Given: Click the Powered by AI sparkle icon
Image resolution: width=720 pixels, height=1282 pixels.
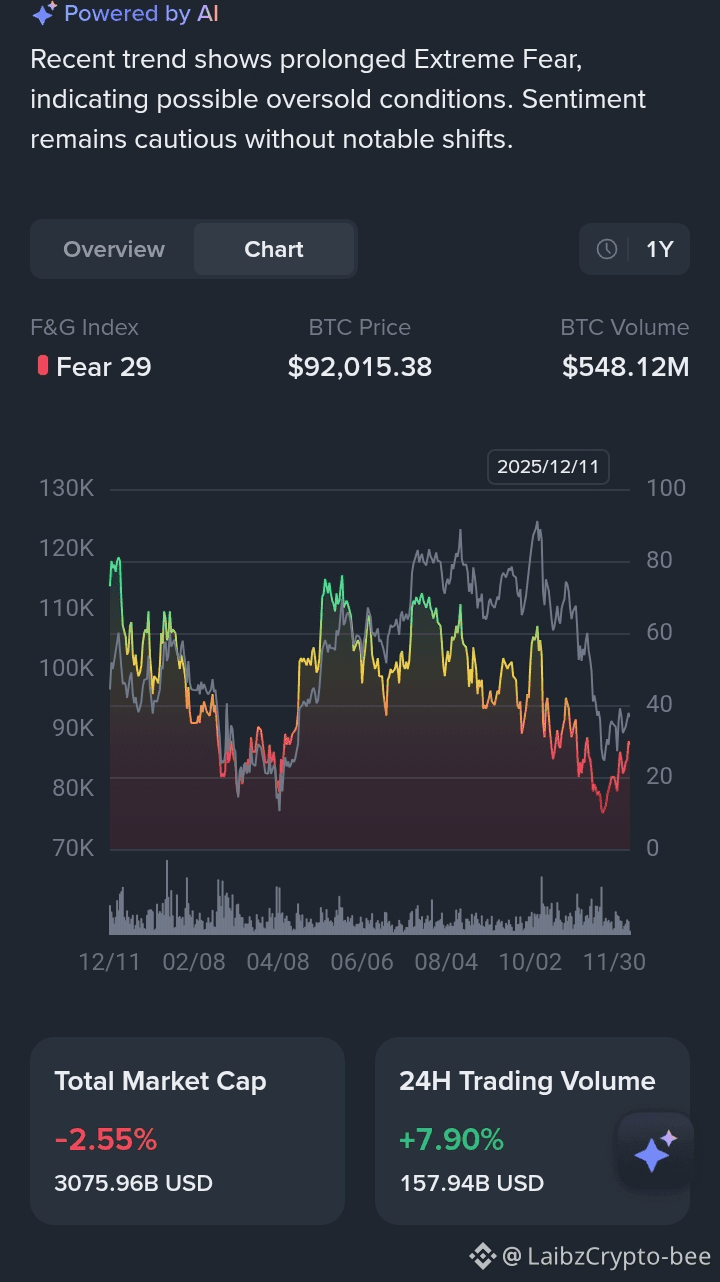Looking at the screenshot, I should (44, 14).
